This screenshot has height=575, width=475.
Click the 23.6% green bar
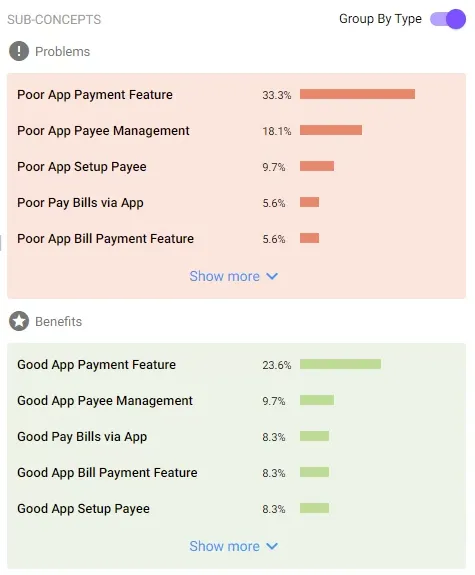click(340, 364)
